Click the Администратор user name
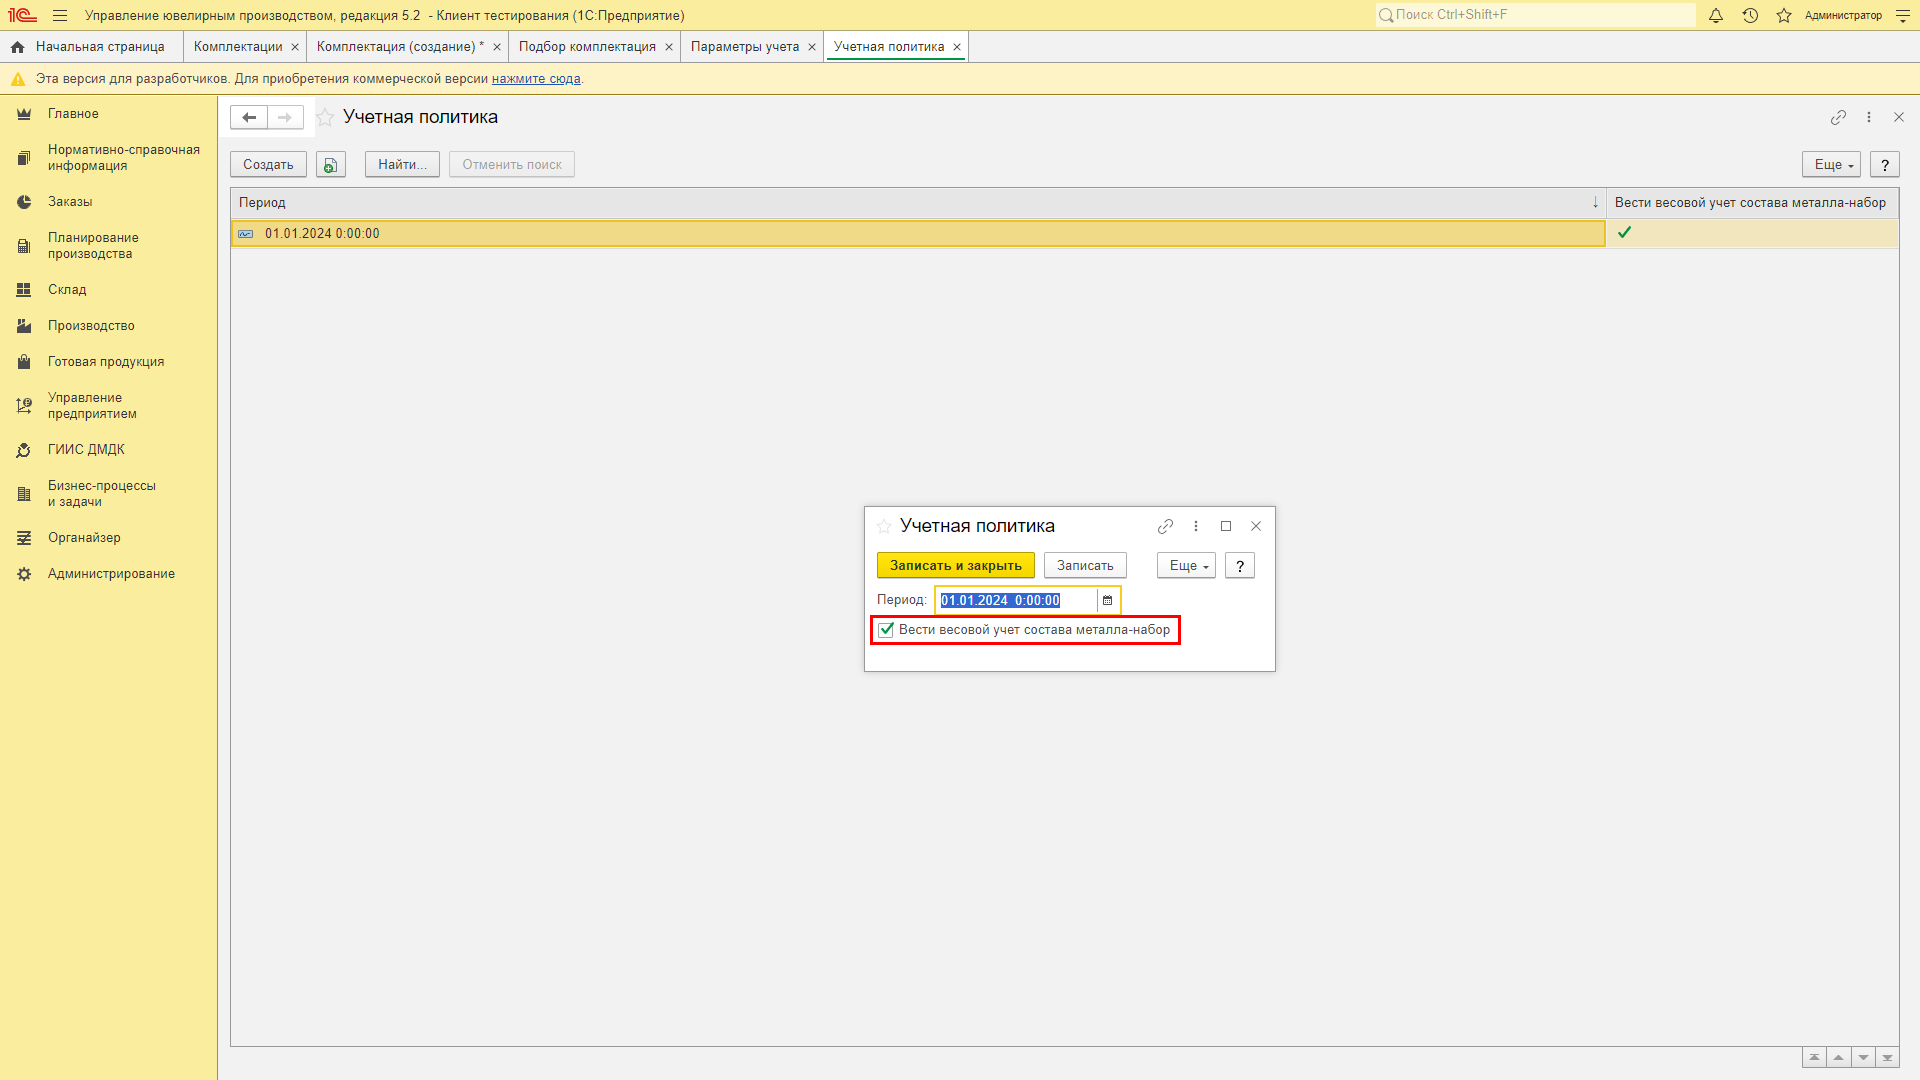 pyautogui.click(x=1843, y=15)
